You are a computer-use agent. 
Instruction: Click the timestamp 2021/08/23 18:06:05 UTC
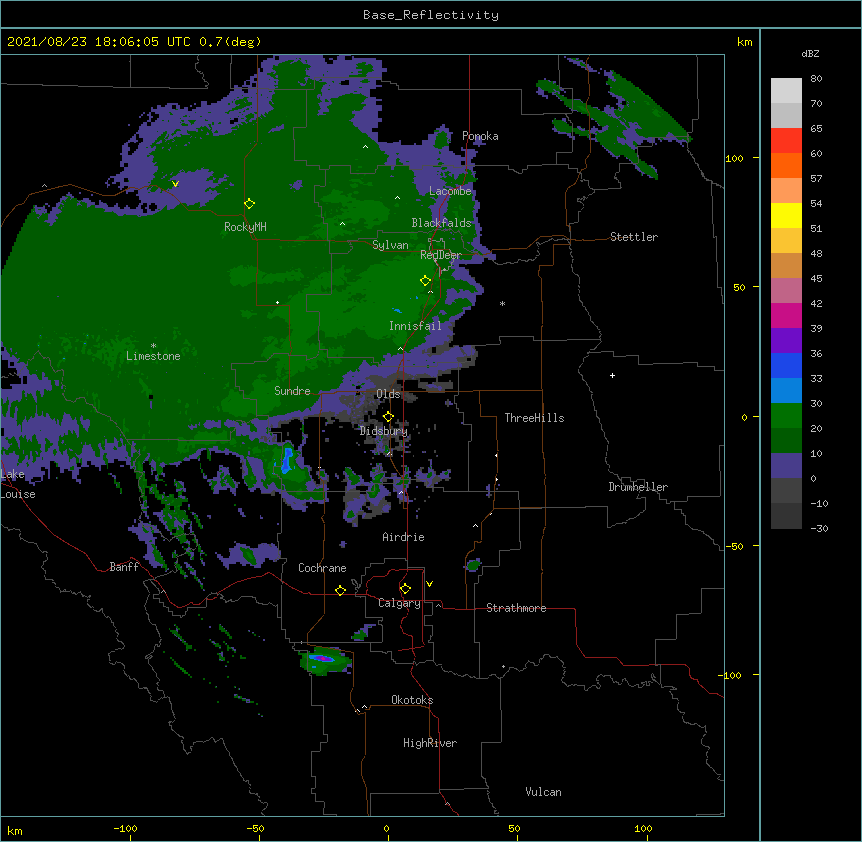99,42
